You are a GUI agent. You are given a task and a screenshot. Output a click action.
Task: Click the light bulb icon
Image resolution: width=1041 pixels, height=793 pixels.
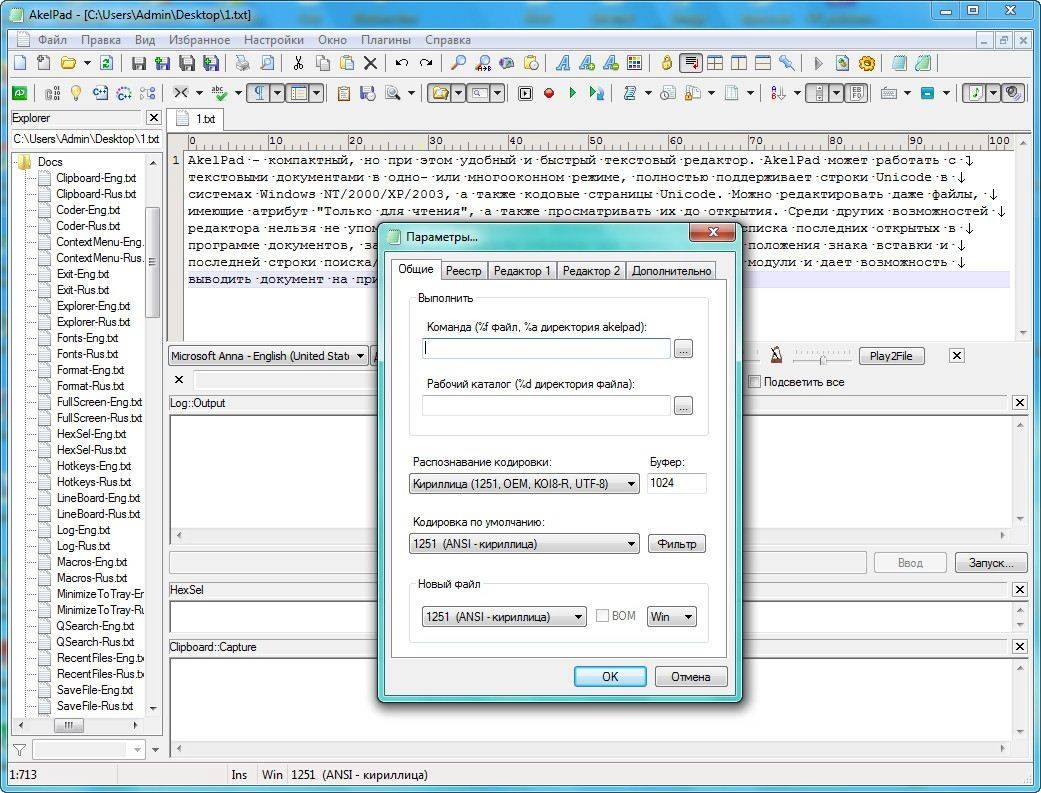click(76, 93)
